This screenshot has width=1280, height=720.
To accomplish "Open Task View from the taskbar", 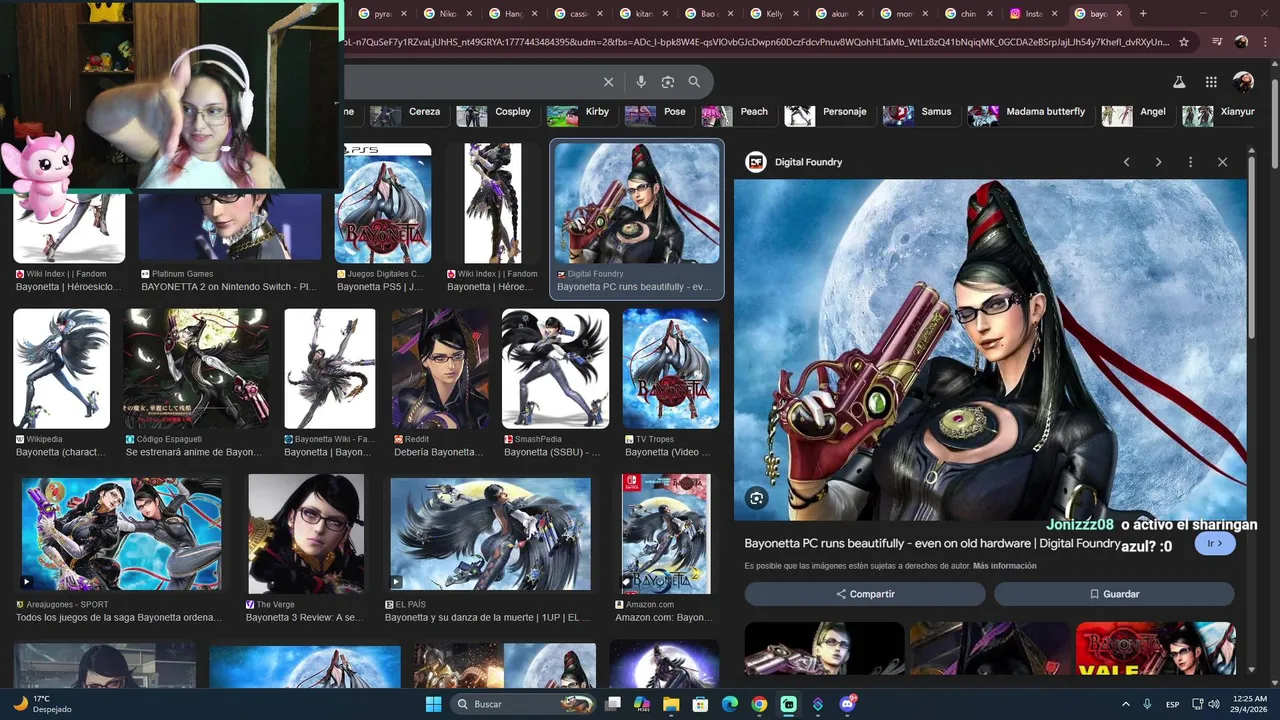I will (x=613, y=704).
